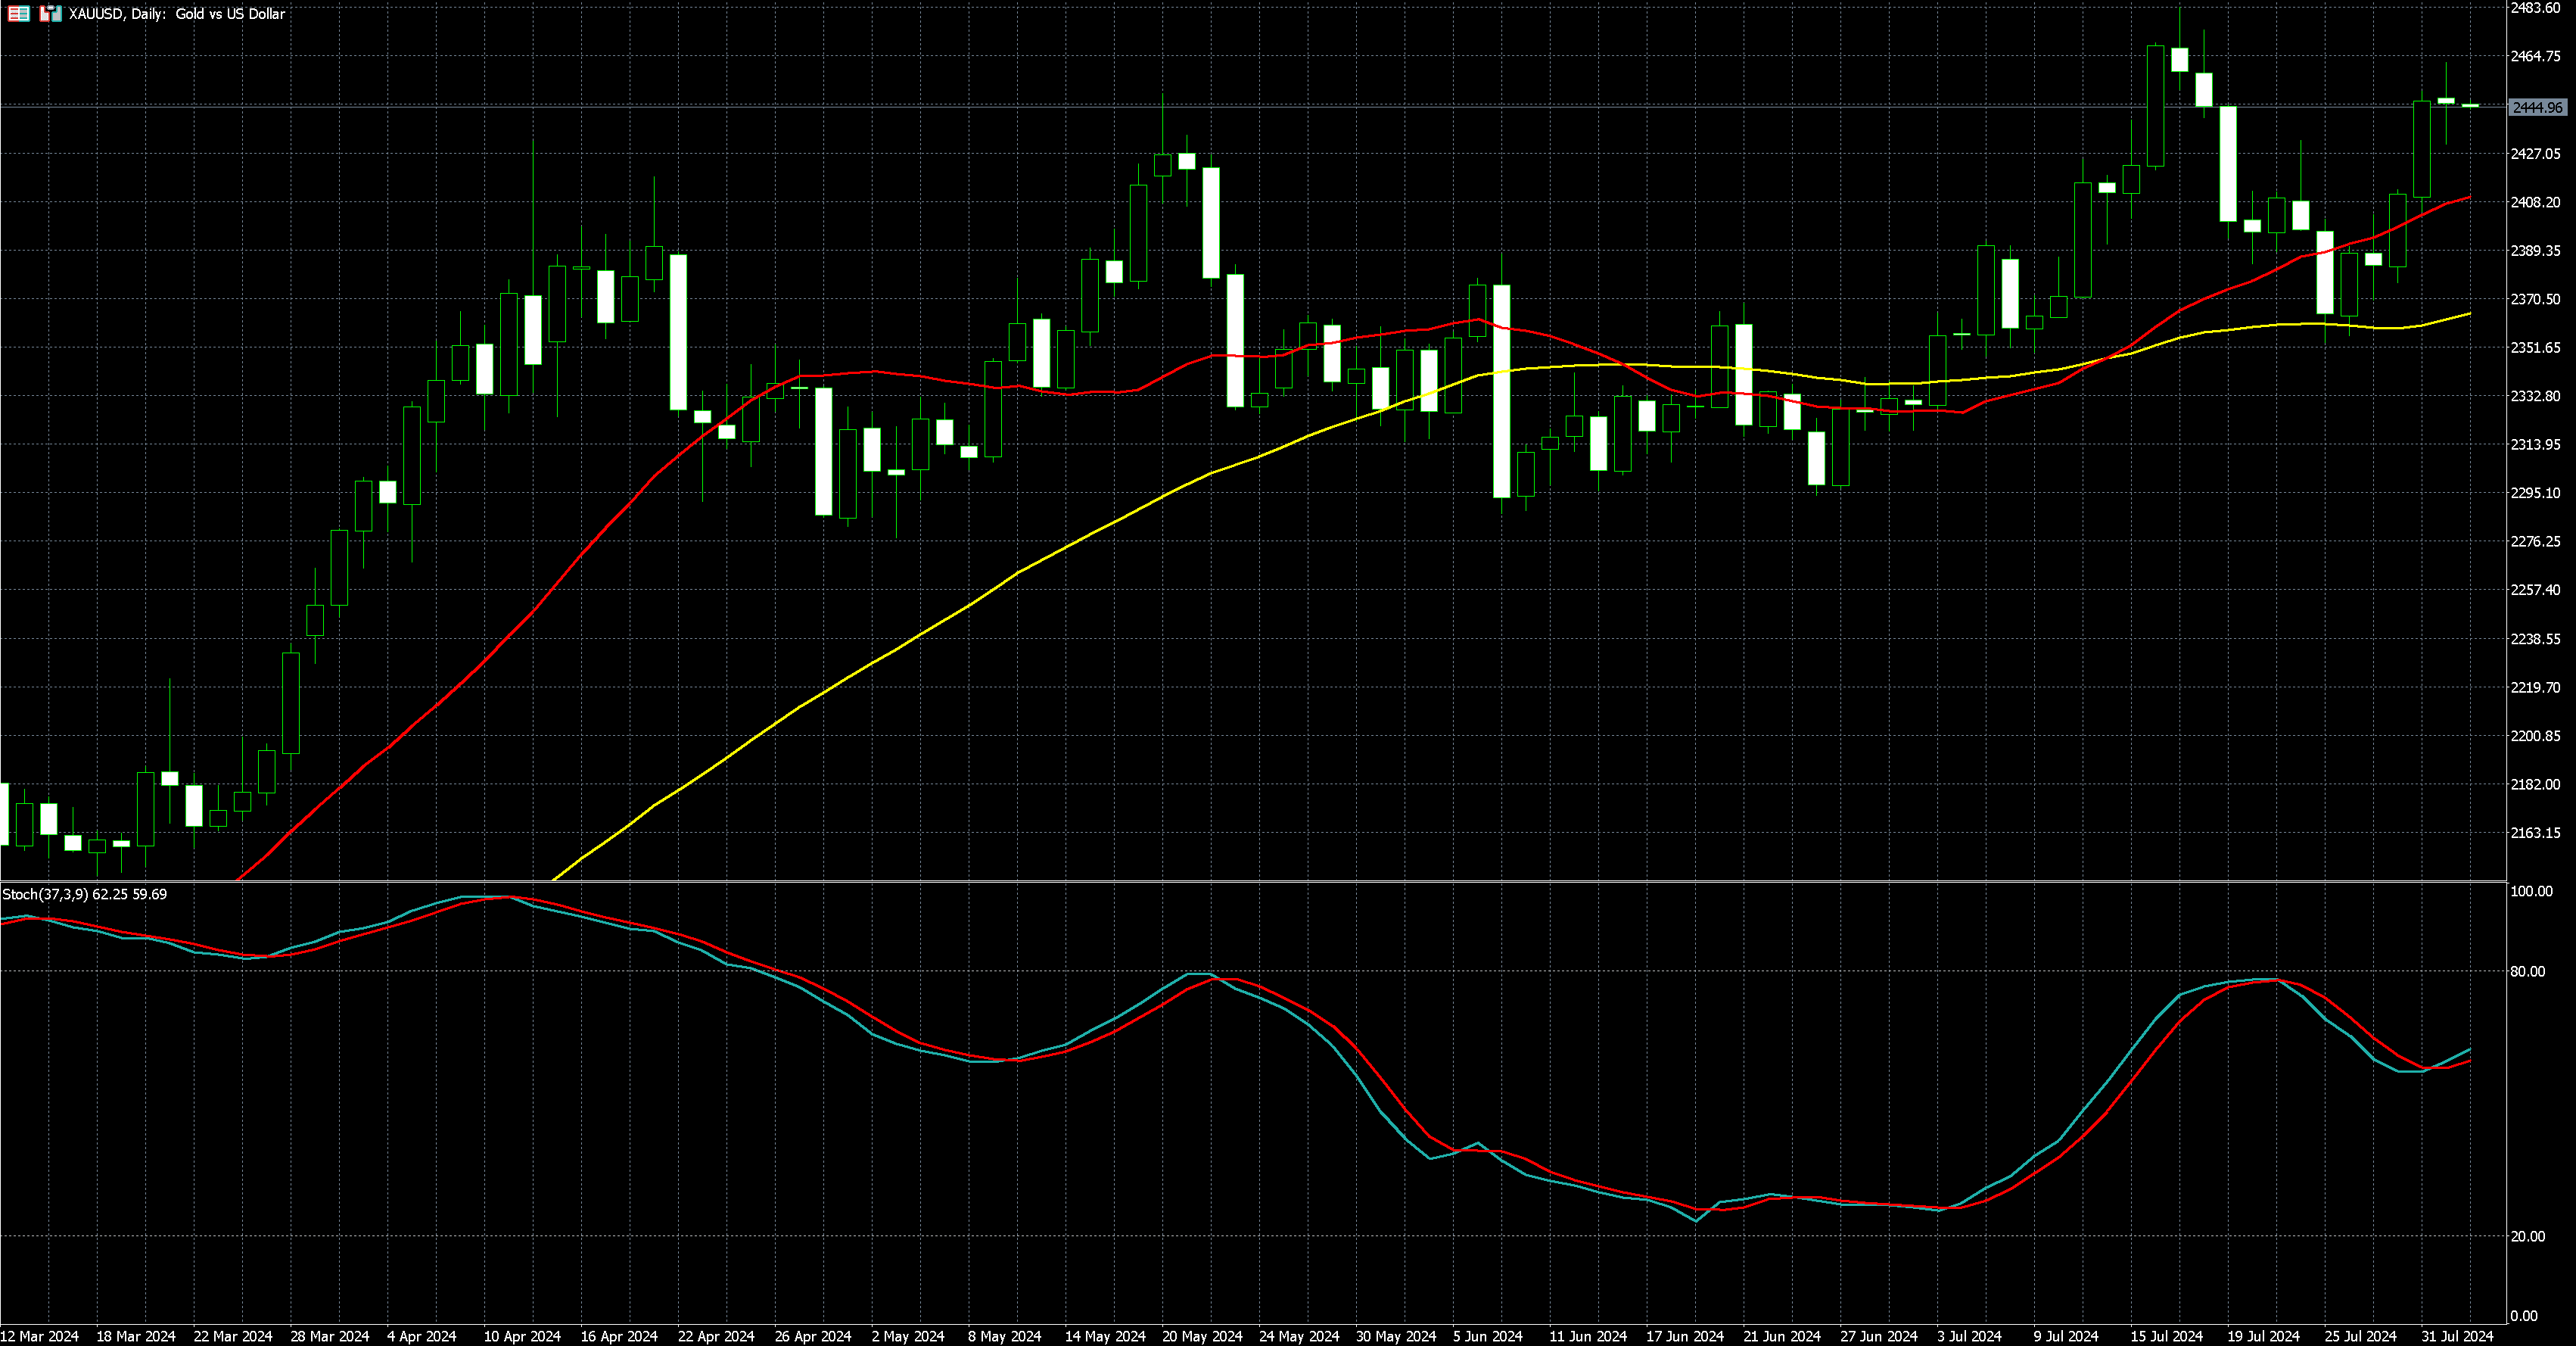2576x1346 pixels.
Task: Click the 20.00 stochastic level label
Action: coord(2527,1237)
